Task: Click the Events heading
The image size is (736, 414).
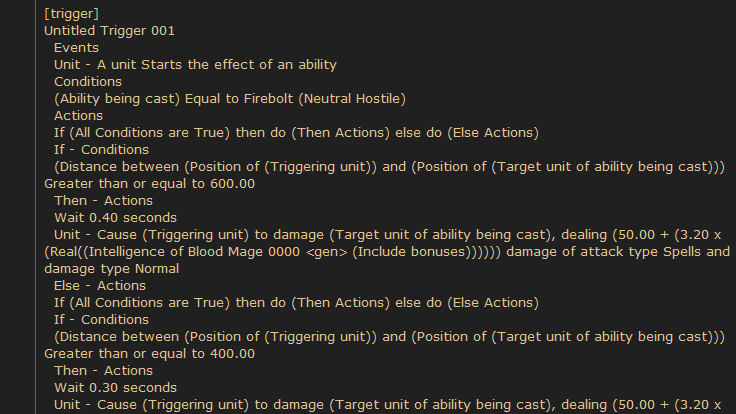Action: 76,47
